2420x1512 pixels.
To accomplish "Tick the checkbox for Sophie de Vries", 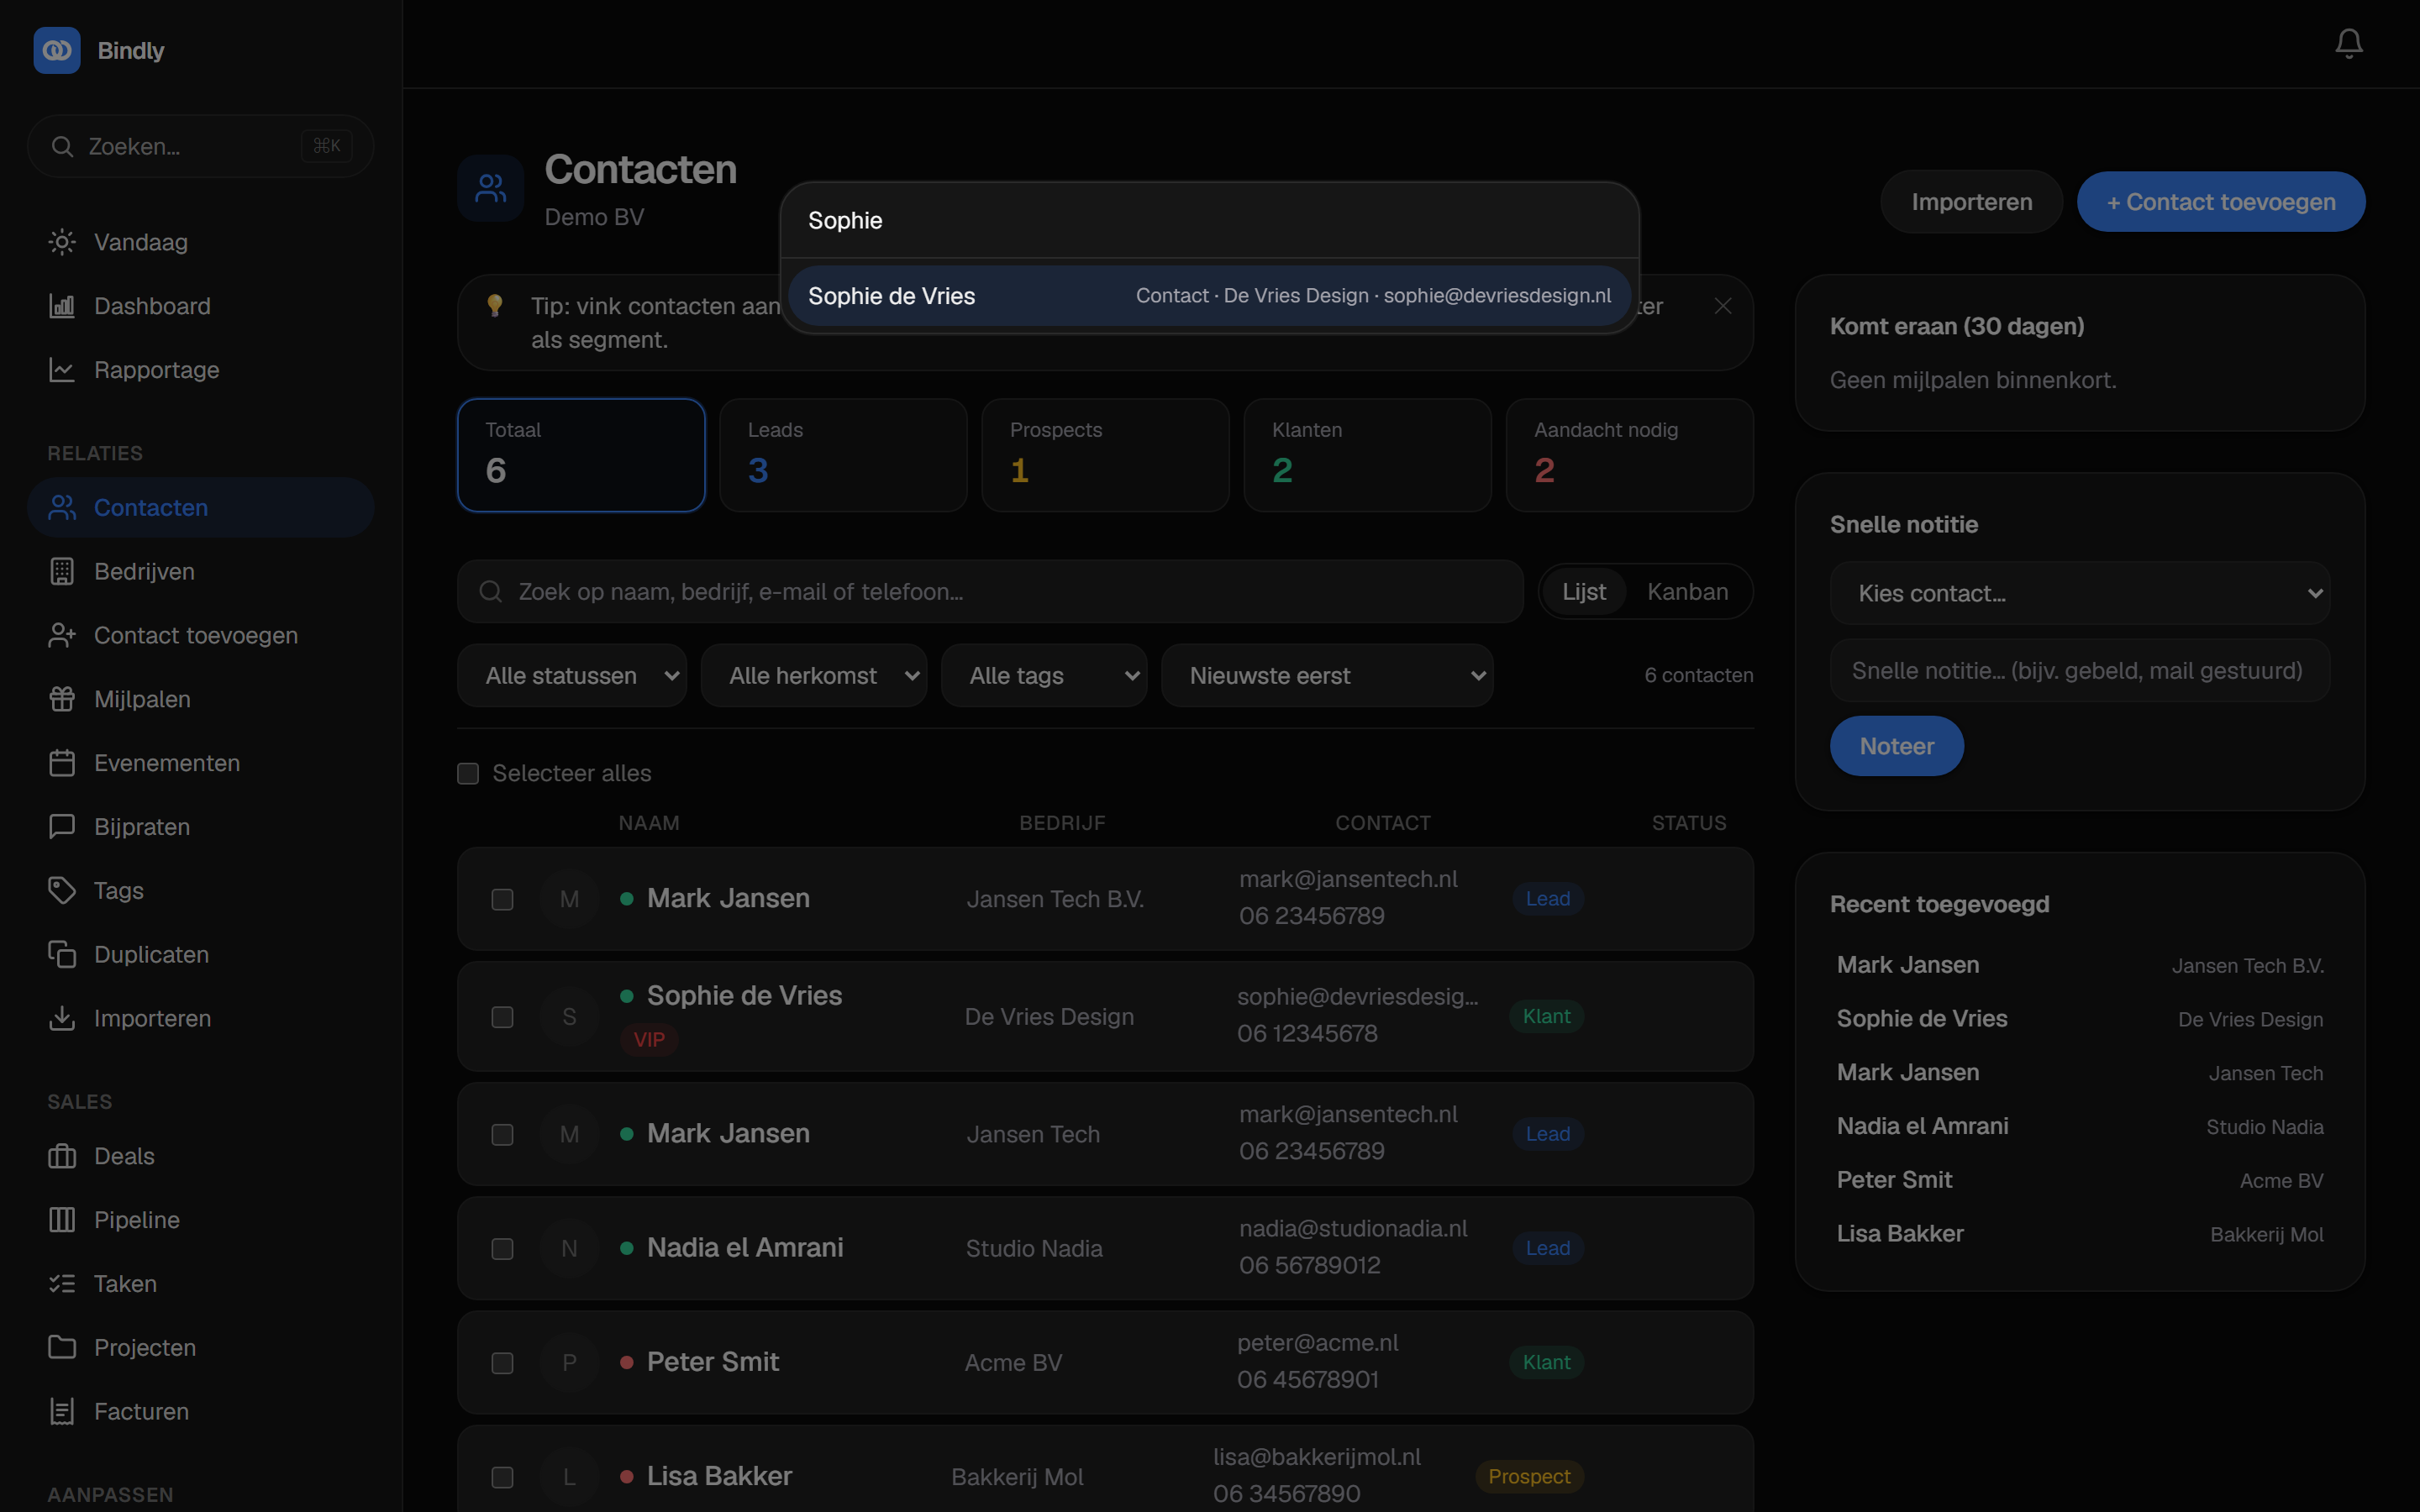I will point(502,1017).
